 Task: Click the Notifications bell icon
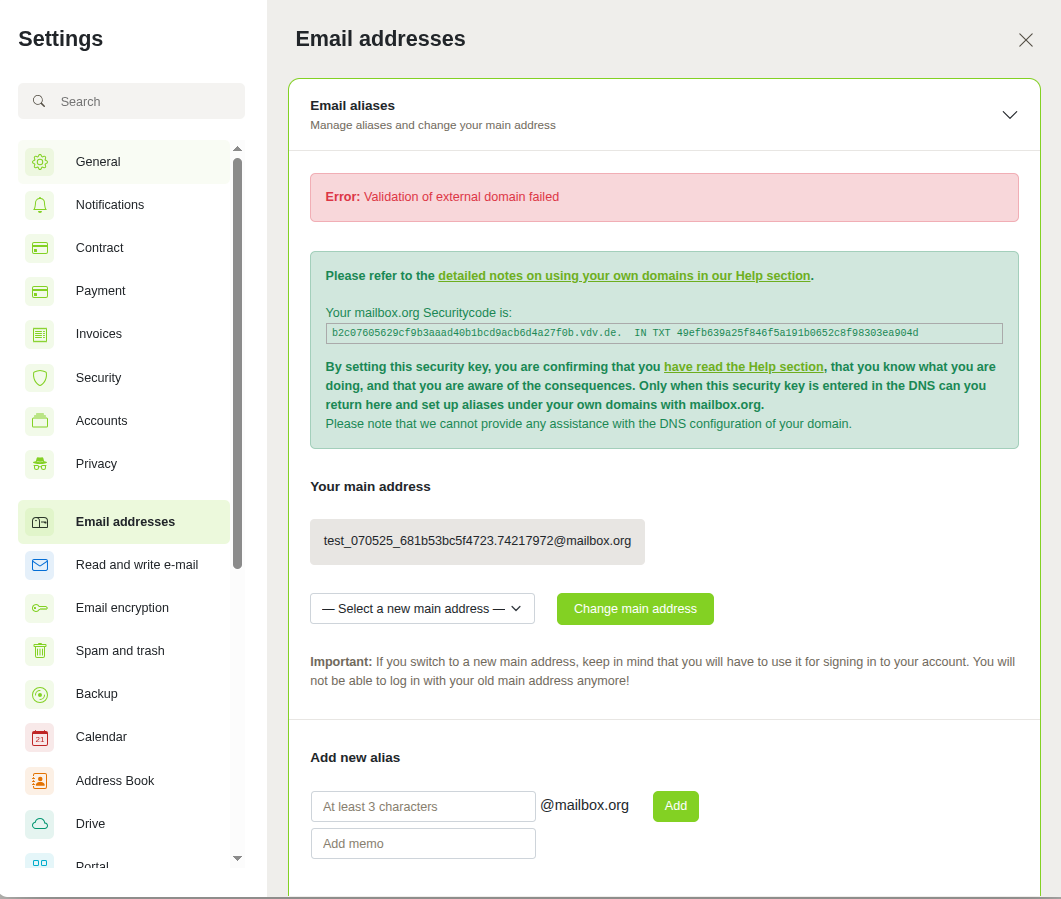tap(40, 205)
